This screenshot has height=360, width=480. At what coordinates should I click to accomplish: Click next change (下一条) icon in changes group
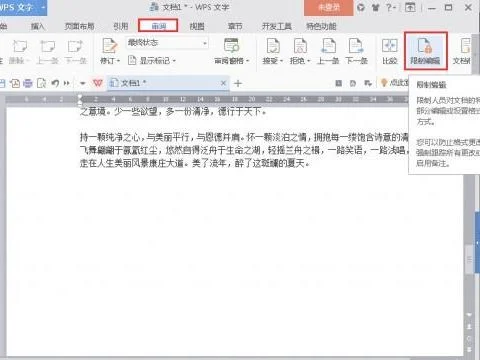[x=356, y=46]
